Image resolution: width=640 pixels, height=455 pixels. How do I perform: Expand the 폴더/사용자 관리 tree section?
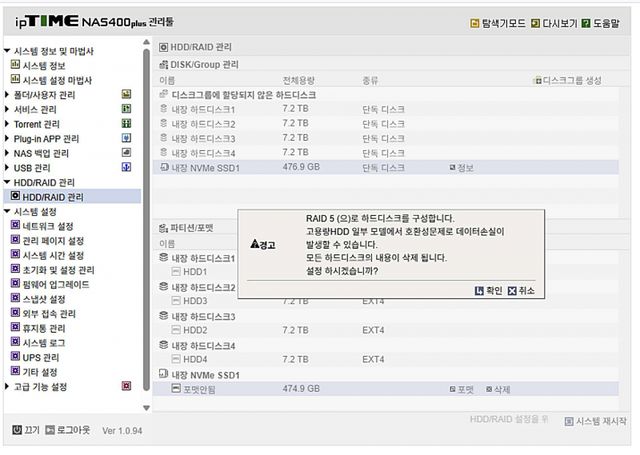click(8, 95)
